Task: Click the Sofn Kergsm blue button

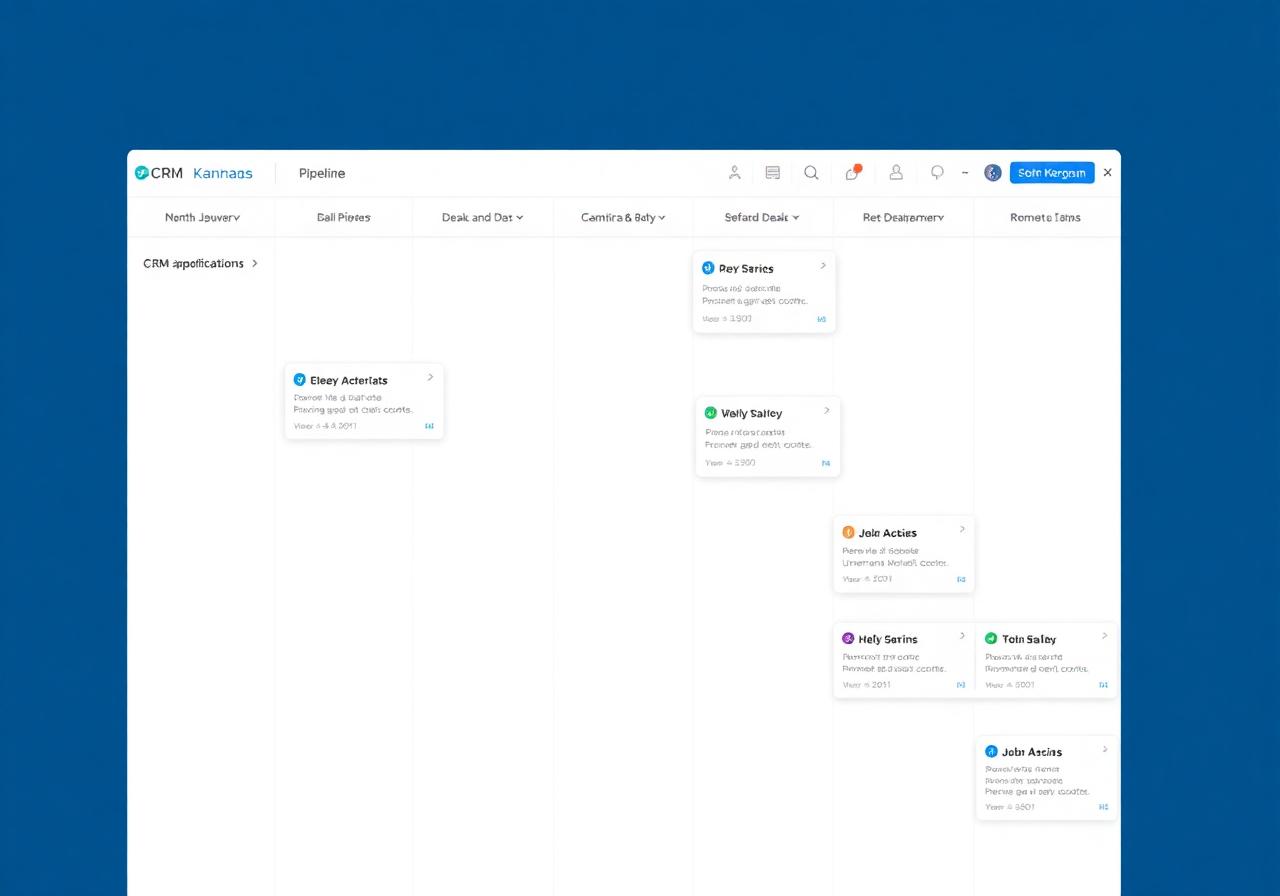Action: 1052,172
